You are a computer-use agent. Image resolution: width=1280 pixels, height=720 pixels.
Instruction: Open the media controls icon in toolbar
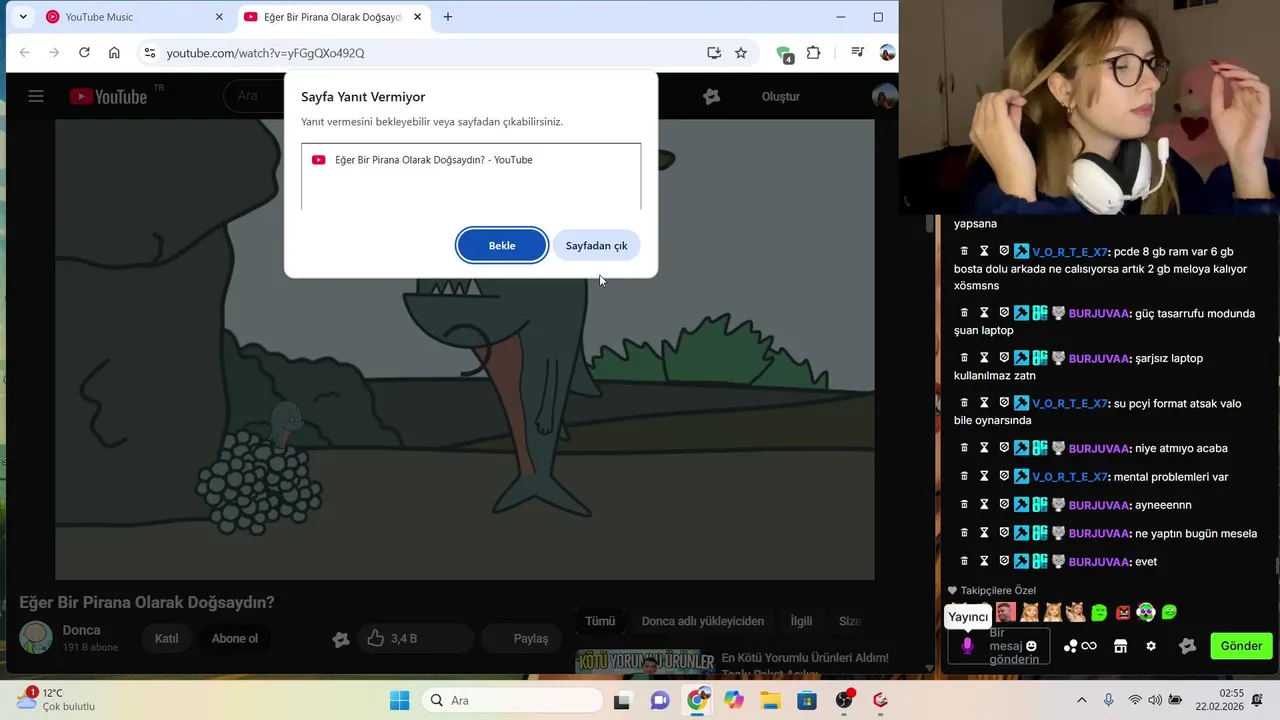(857, 53)
